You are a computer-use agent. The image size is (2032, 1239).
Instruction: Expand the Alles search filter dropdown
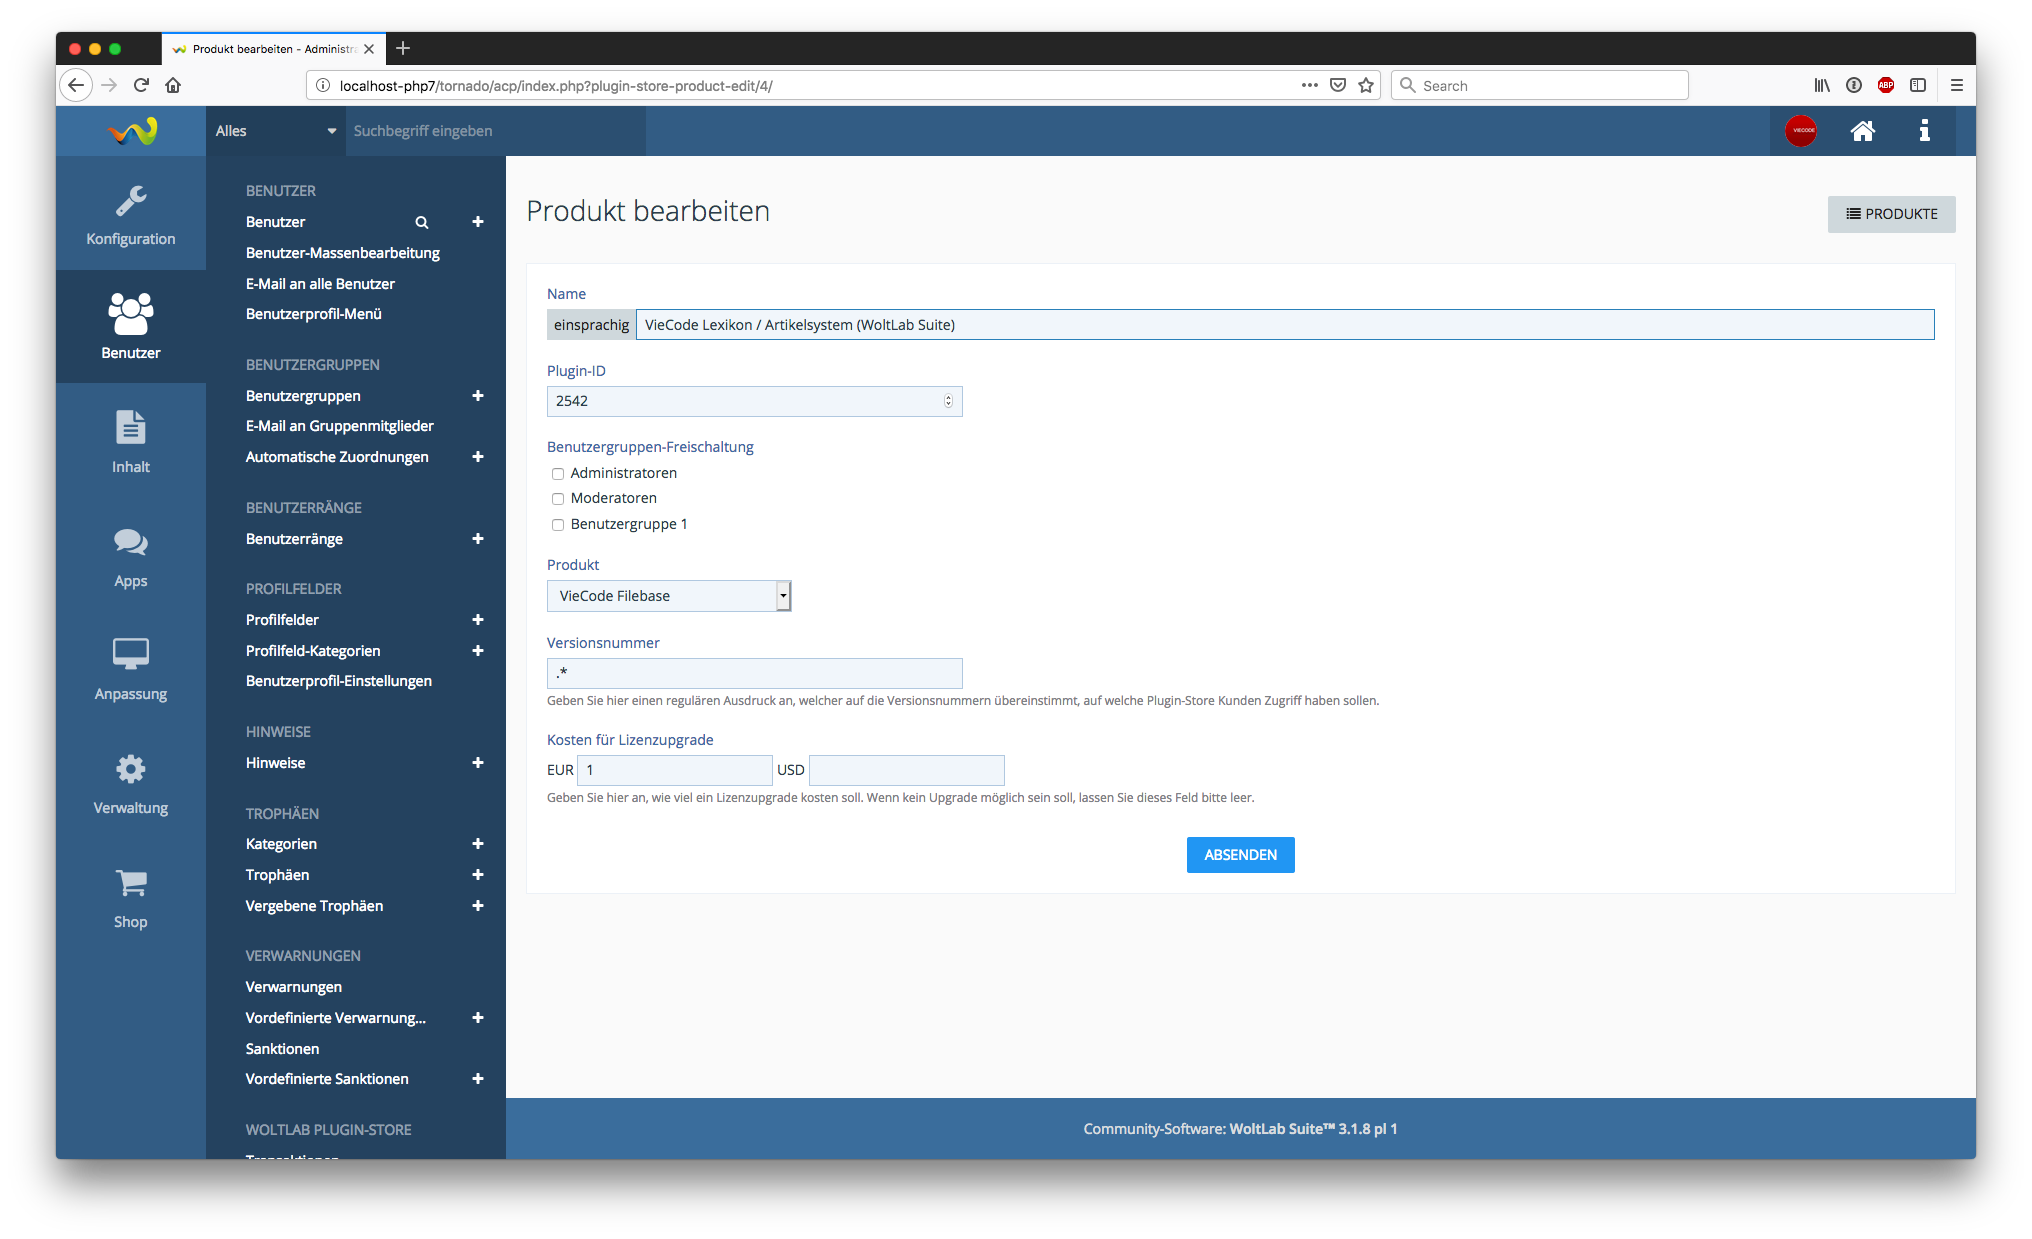pos(275,131)
